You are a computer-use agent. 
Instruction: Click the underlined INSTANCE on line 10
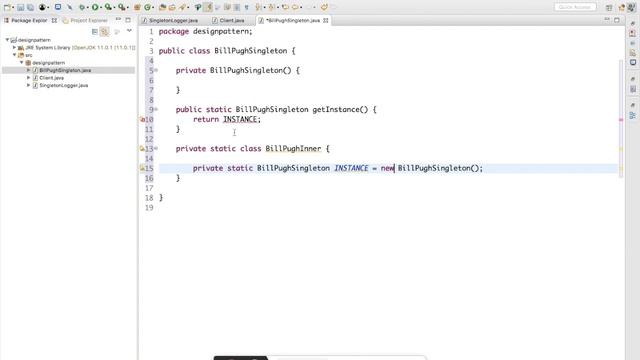click(240, 119)
